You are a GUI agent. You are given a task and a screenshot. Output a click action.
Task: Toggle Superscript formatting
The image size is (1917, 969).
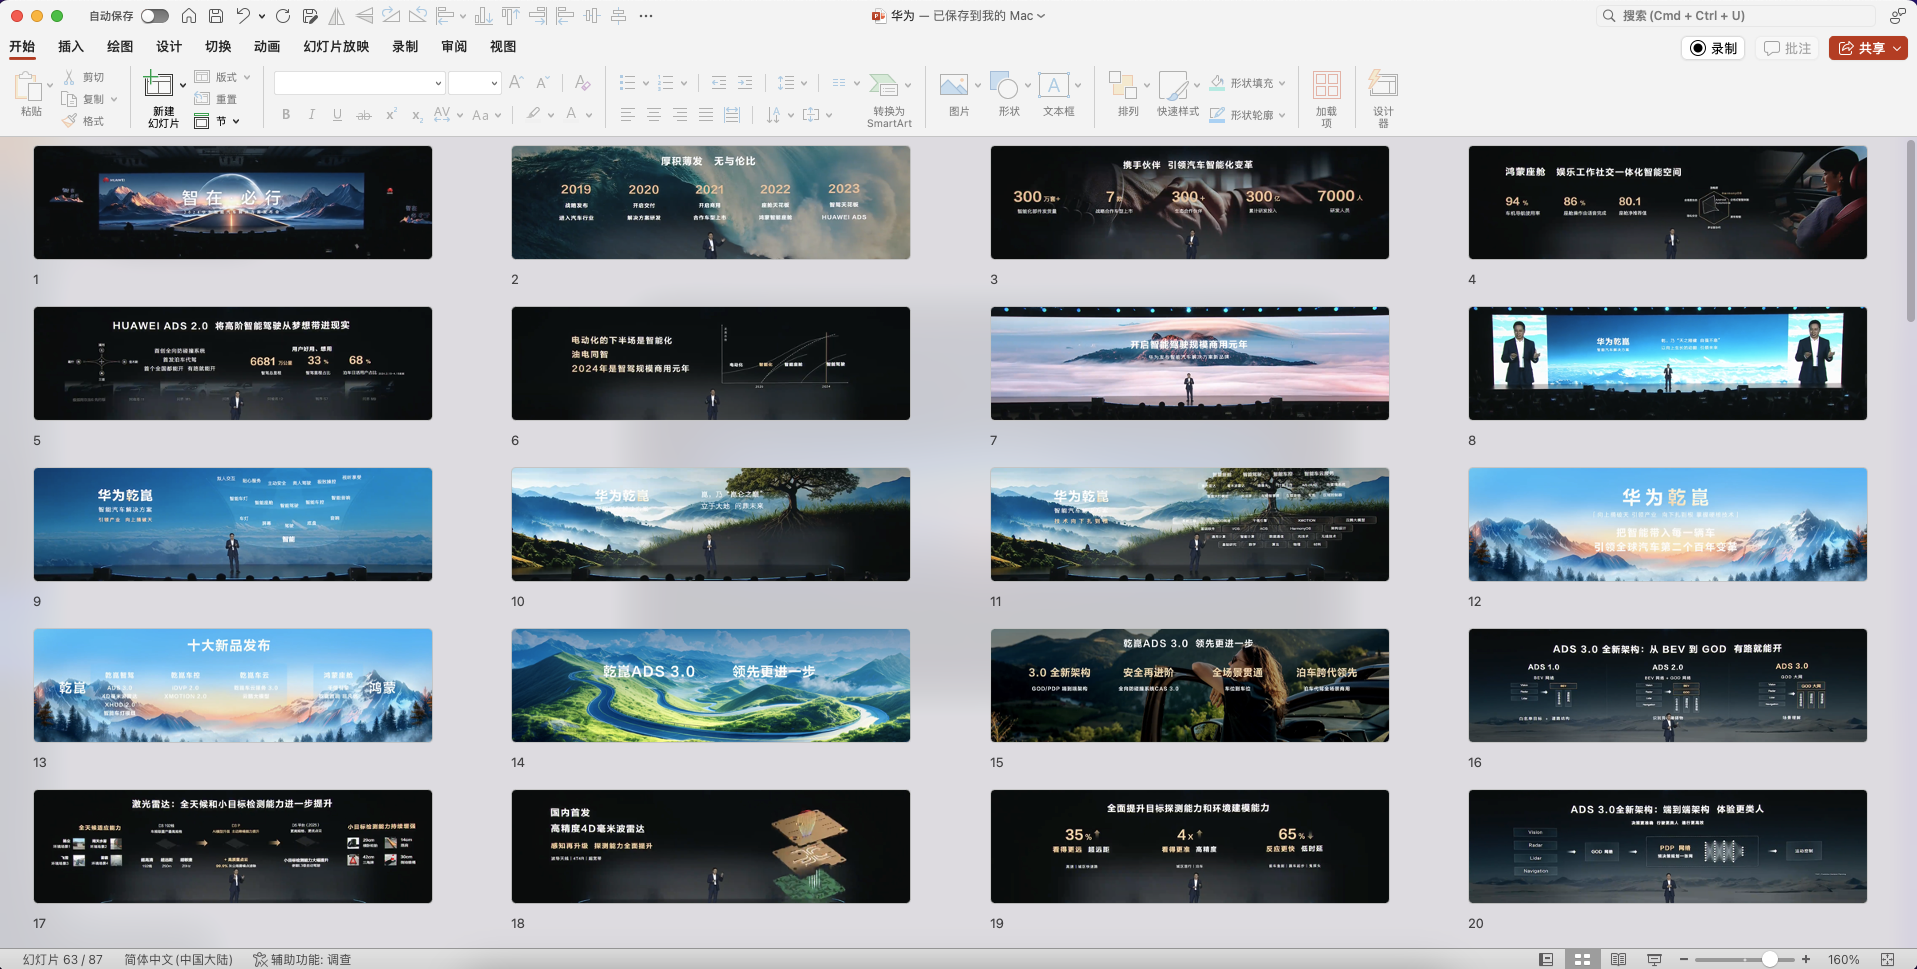click(391, 115)
